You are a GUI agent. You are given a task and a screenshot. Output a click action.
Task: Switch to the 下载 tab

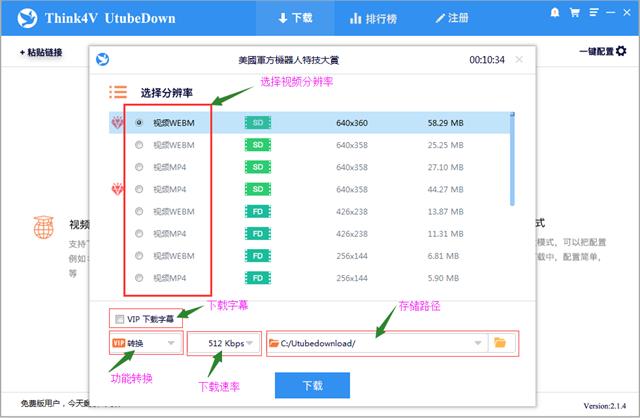pyautogui.click(x=295, y=18)
